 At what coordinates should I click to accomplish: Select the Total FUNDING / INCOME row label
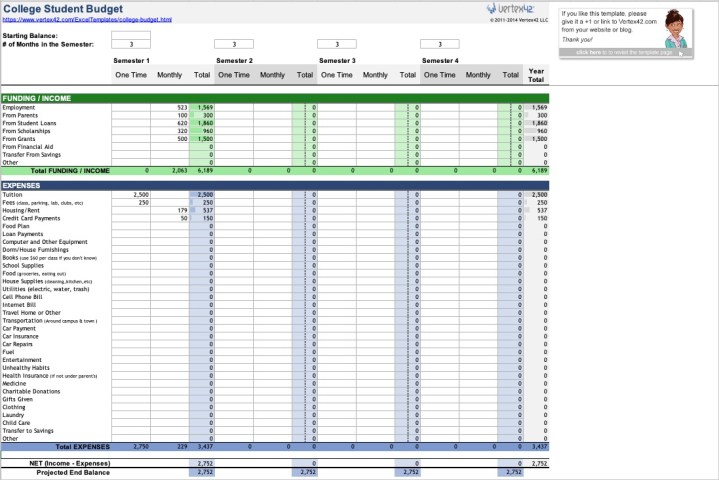[70, 171]
